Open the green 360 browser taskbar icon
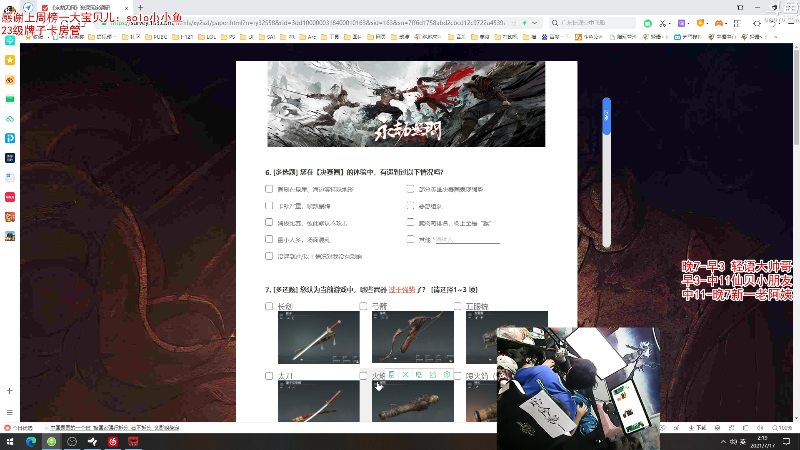This screenshot has height=450, width=800. 52,441
